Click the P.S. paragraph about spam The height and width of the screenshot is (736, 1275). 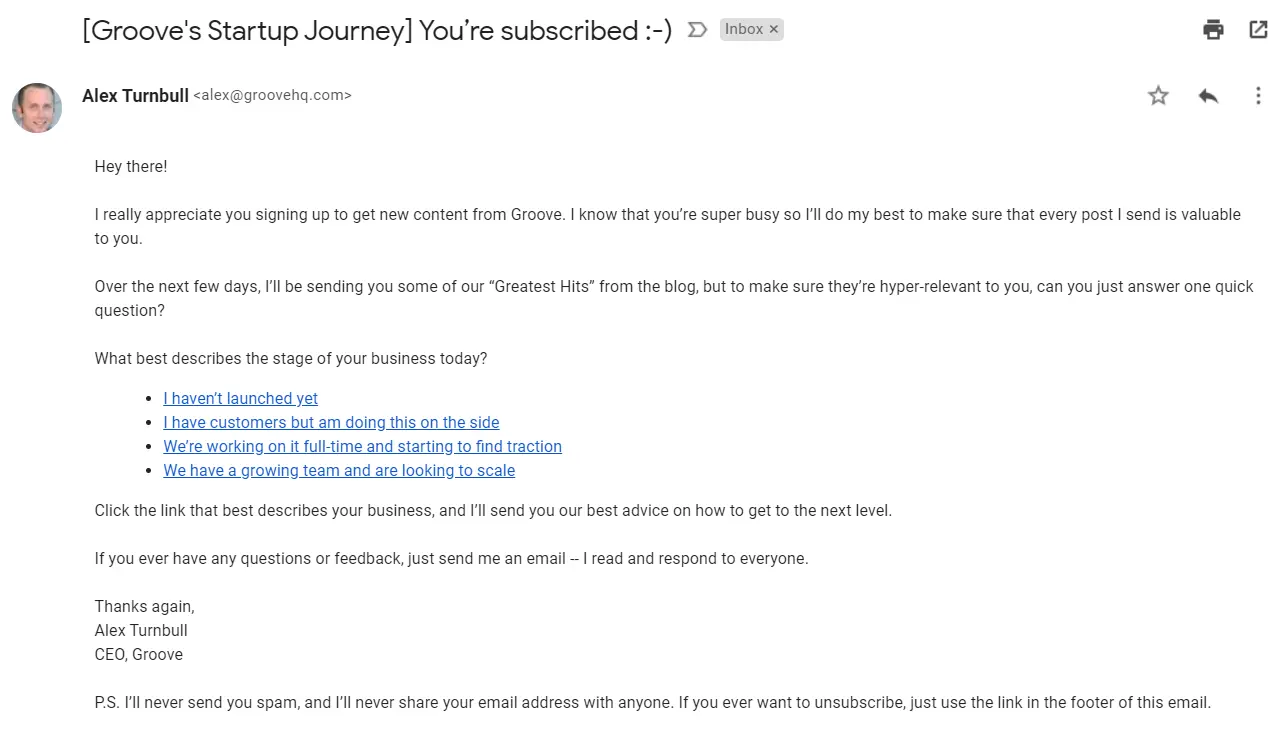tap(652, 702)
